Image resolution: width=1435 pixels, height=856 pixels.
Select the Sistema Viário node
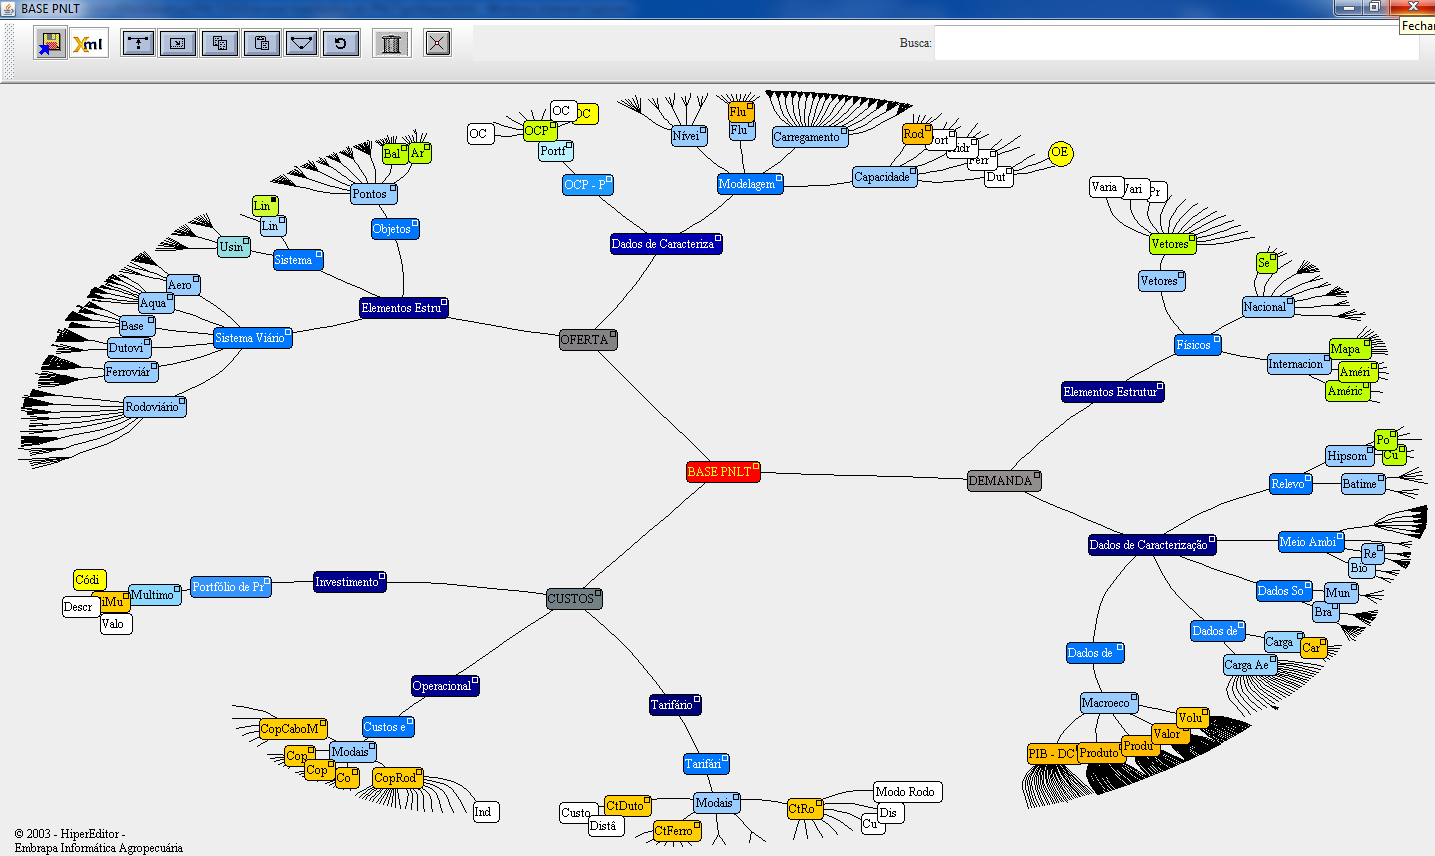tap(252, 338)
